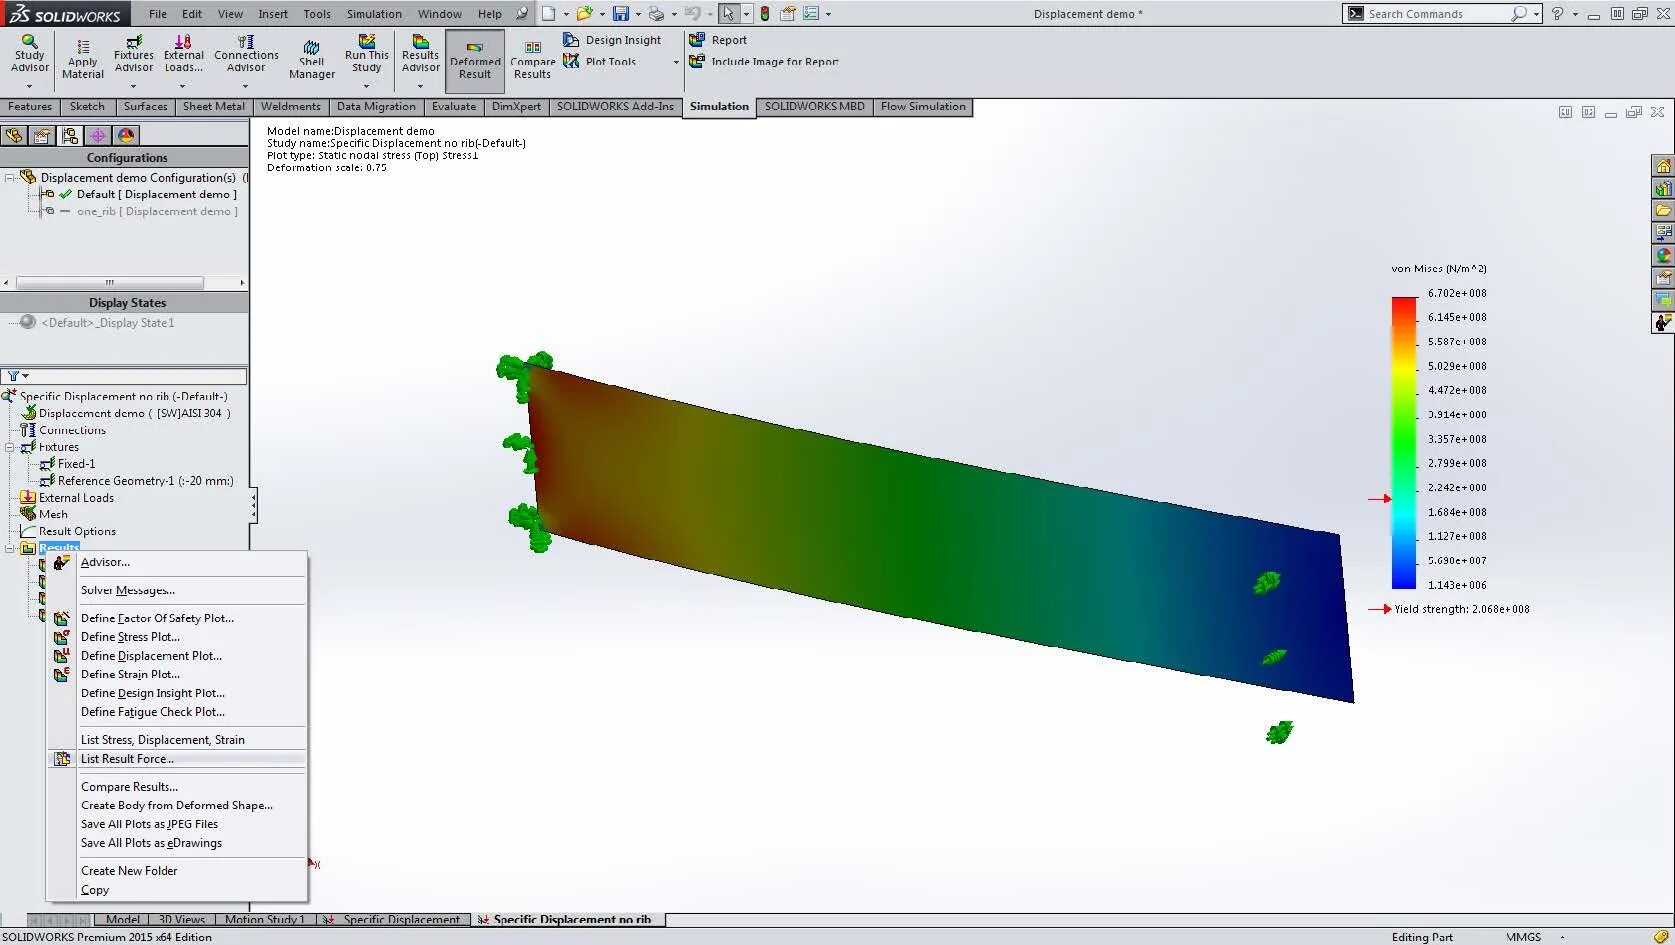This screenshot has width=1675, height=945.
Task: Collapse the Fixtures tree node
Action: [x=10, y=447]
